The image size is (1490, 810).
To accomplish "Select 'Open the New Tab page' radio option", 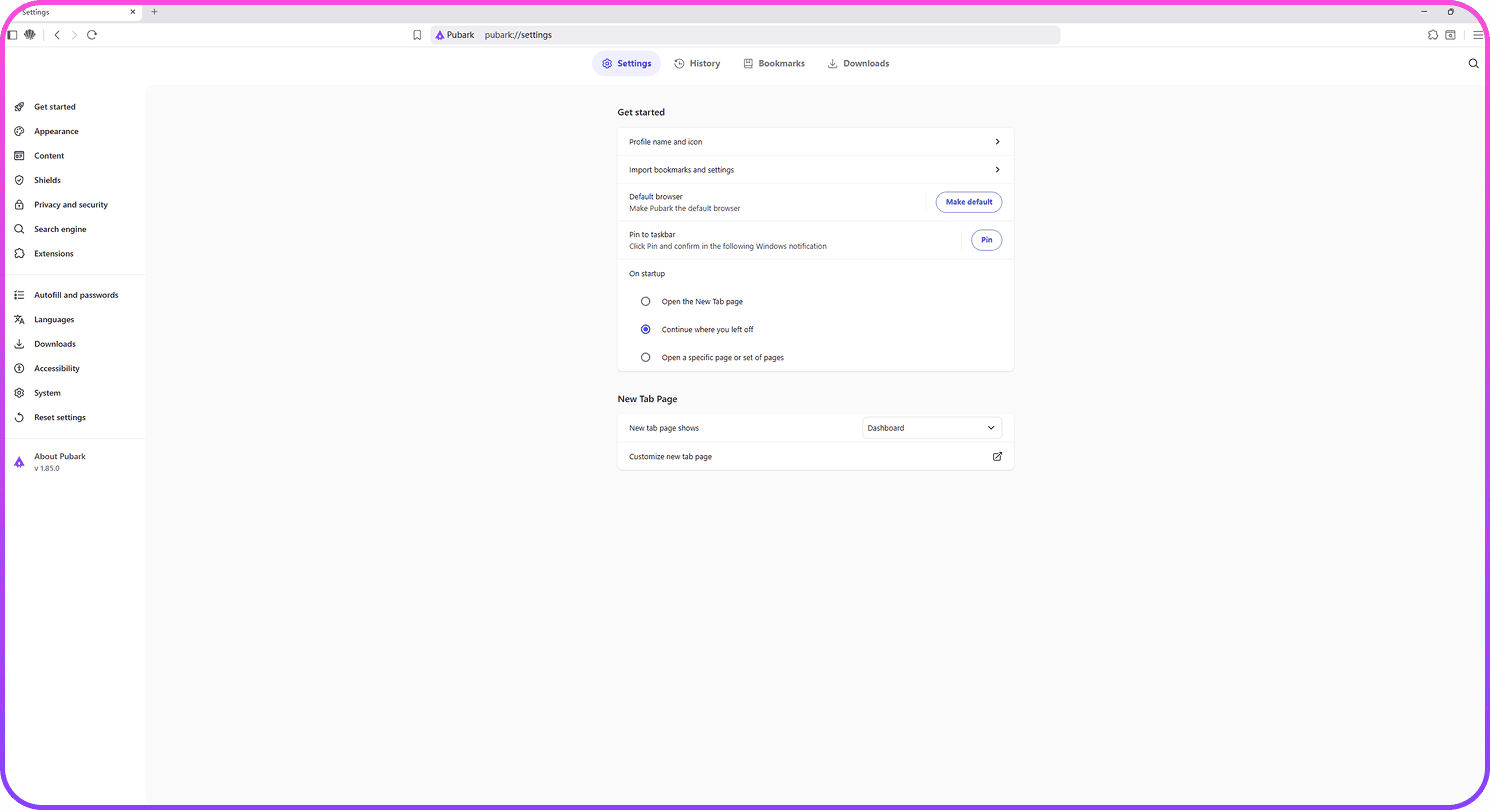I will click(x=646, y=301).
